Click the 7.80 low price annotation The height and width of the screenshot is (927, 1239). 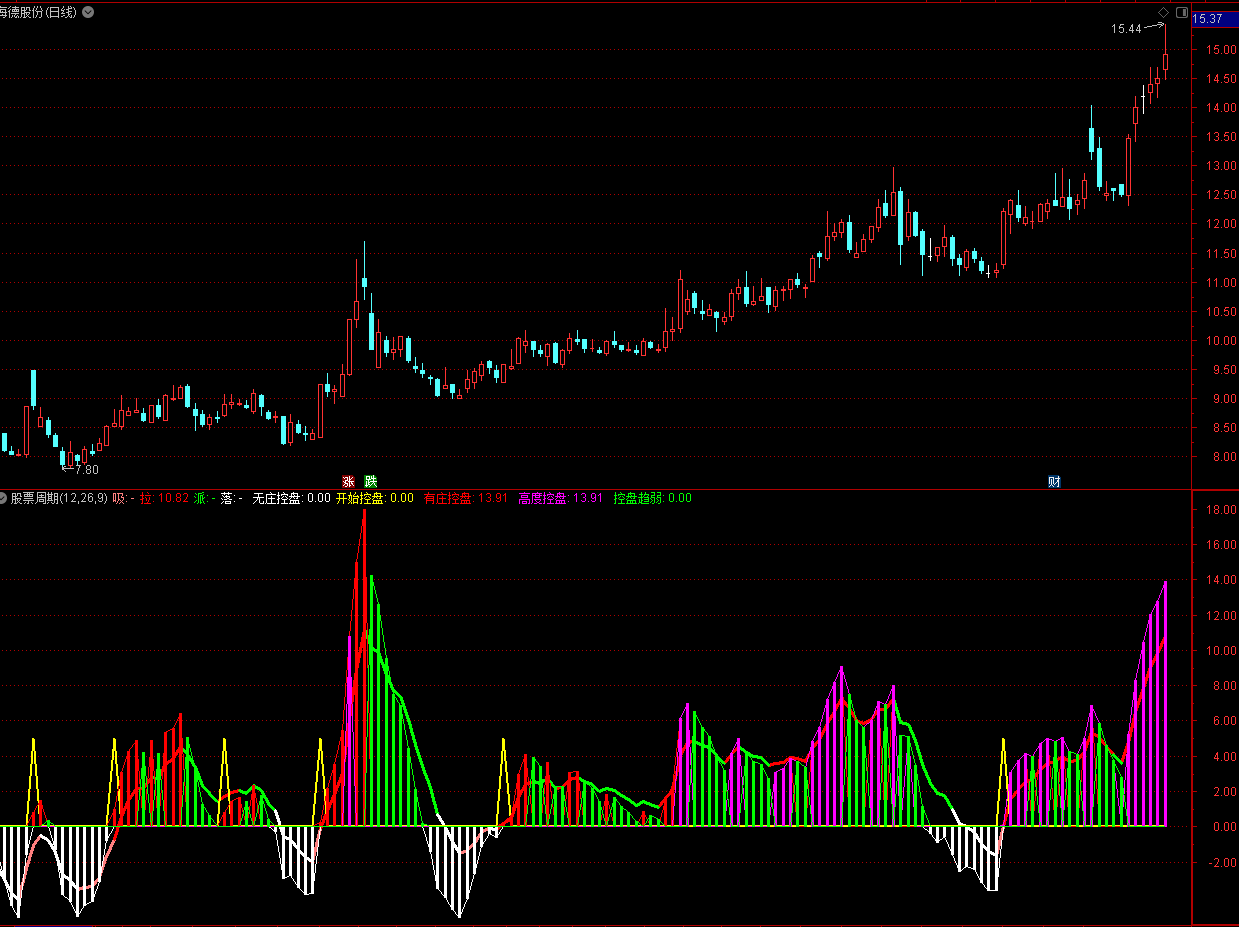coord(87,469)
